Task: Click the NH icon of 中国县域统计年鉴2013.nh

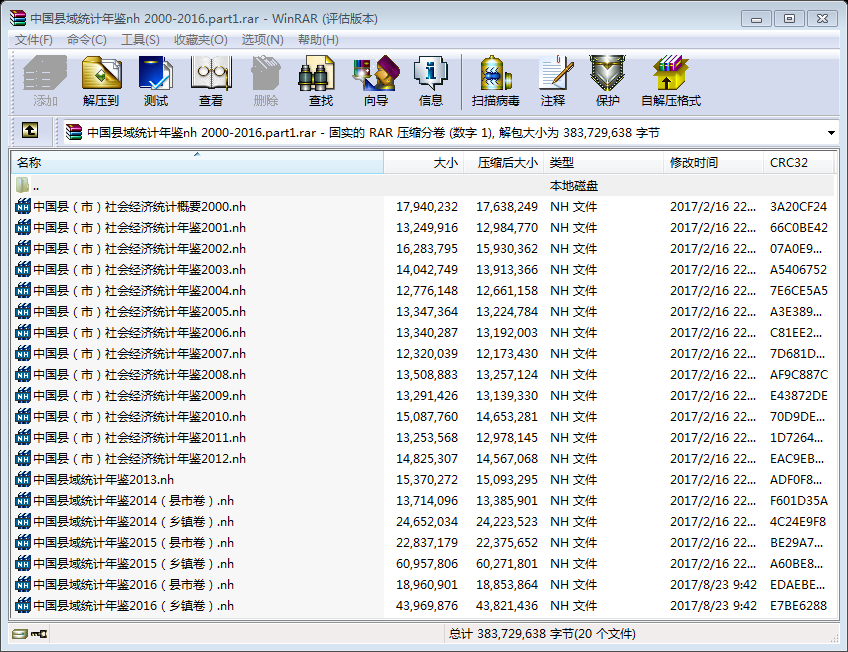Action: (23, 480)
